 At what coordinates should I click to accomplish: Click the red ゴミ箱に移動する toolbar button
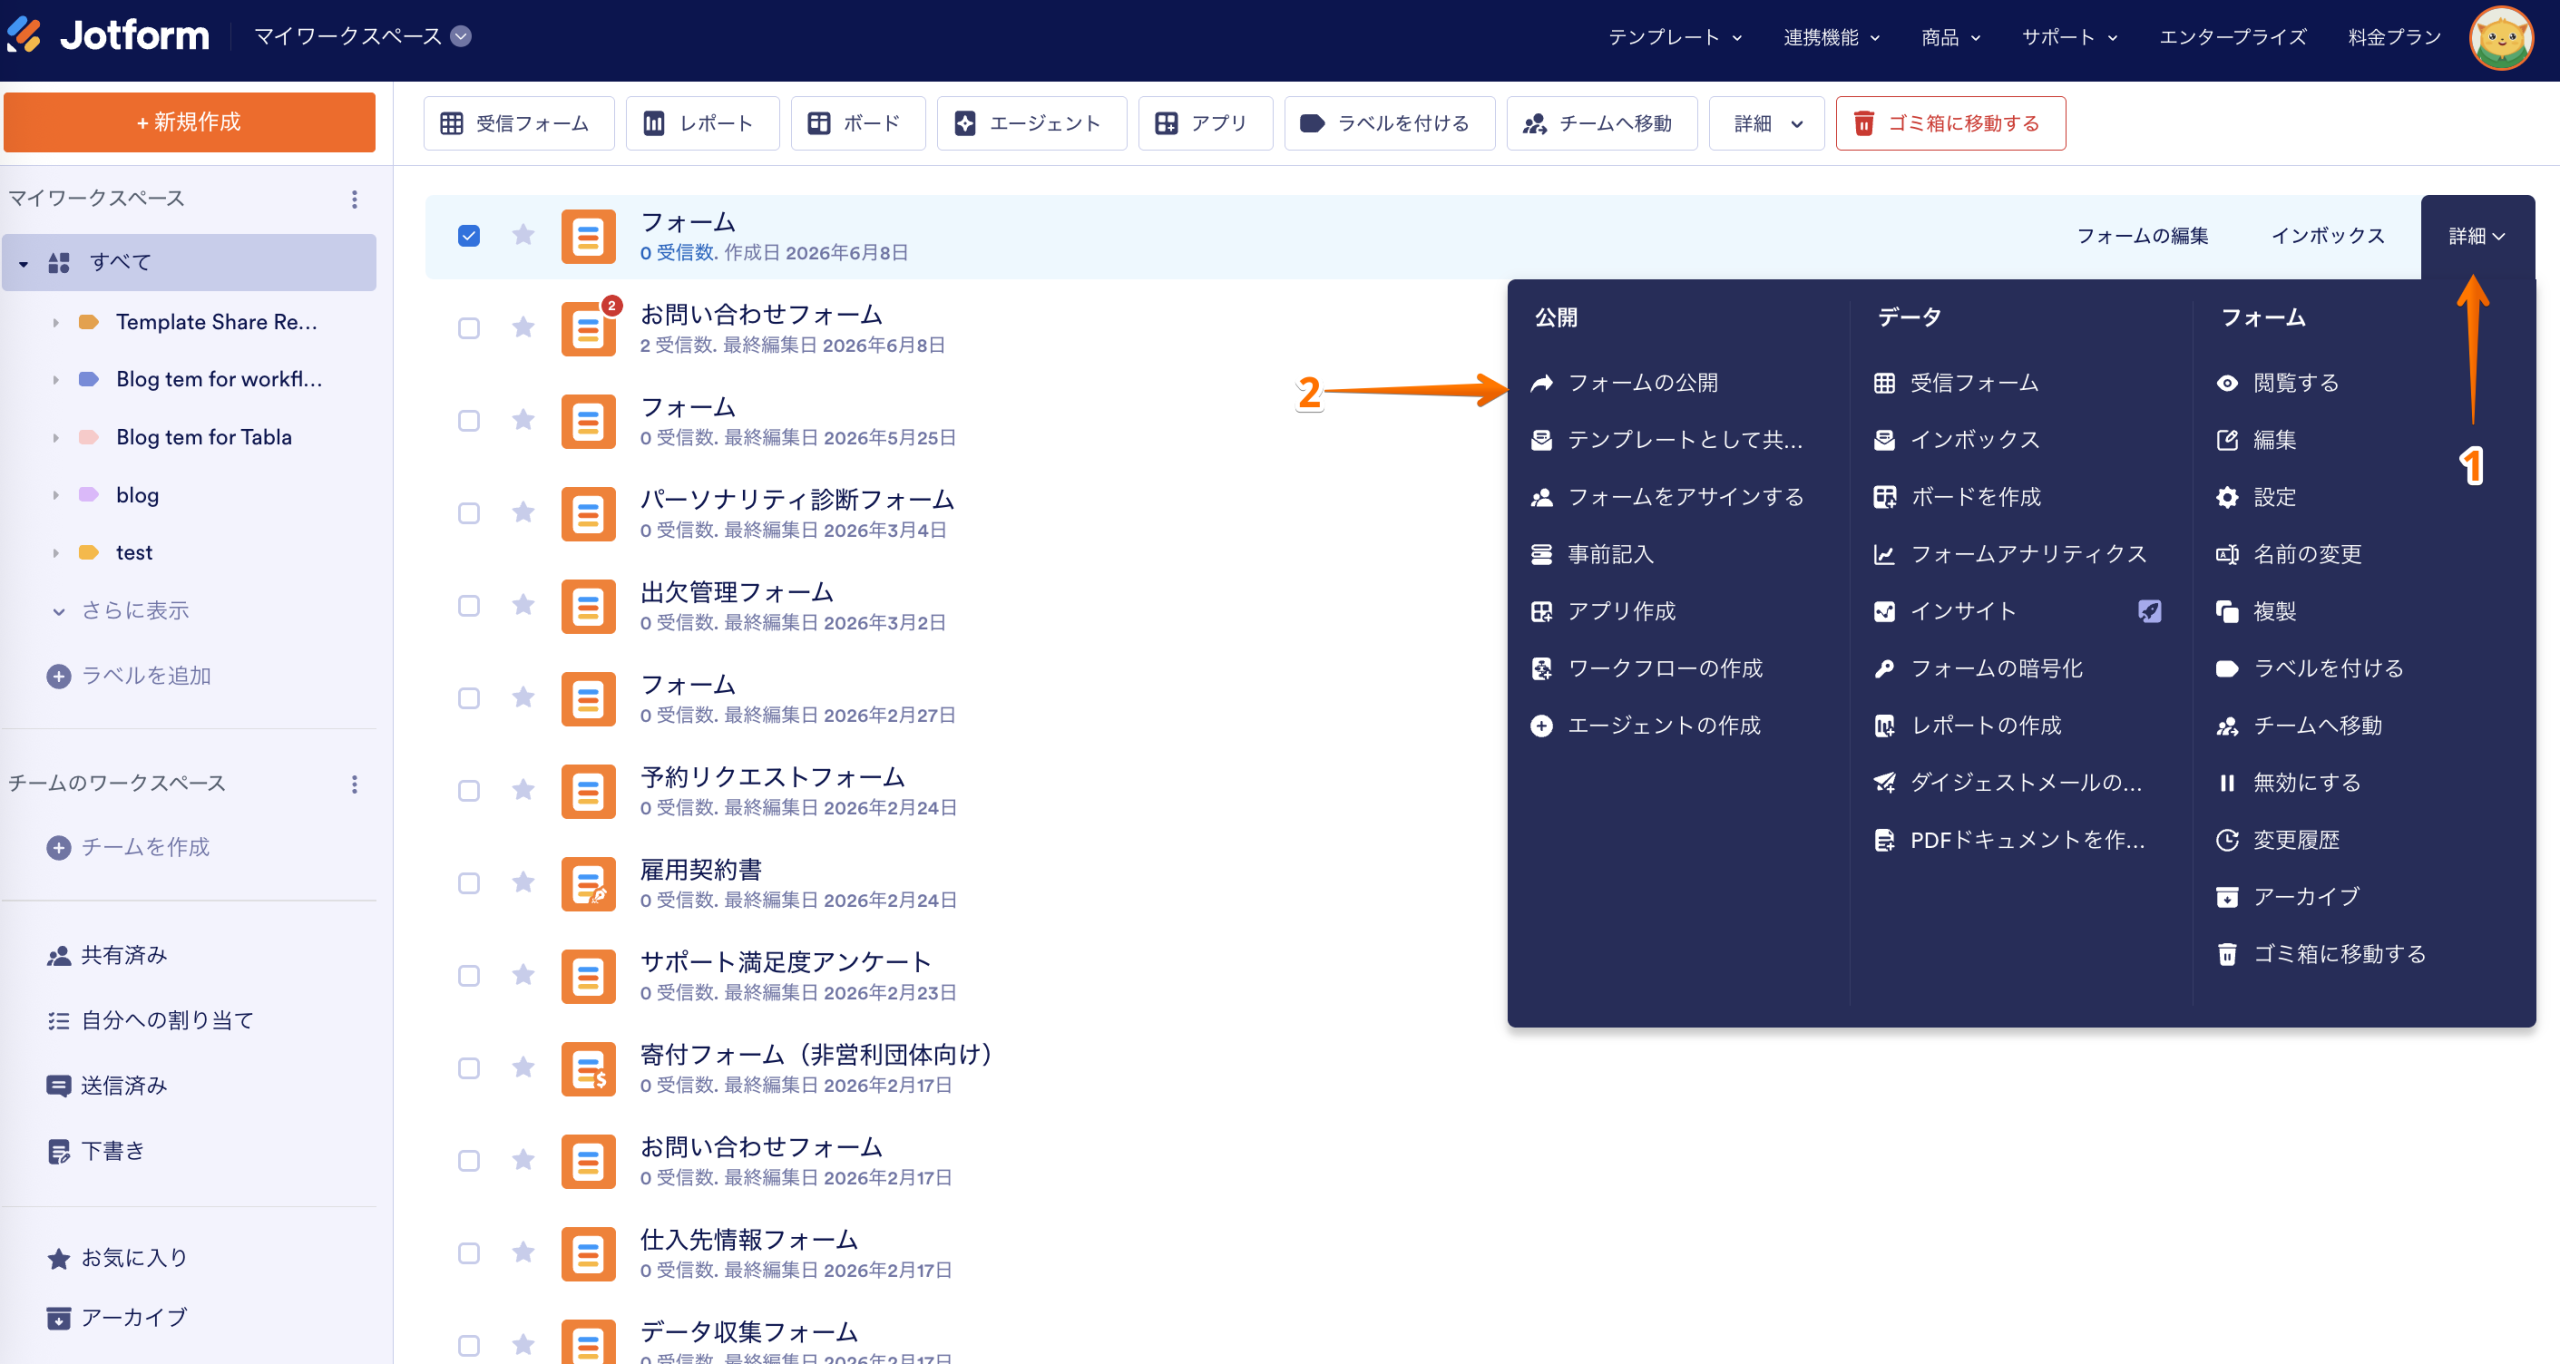click(x=1950, y=124)
